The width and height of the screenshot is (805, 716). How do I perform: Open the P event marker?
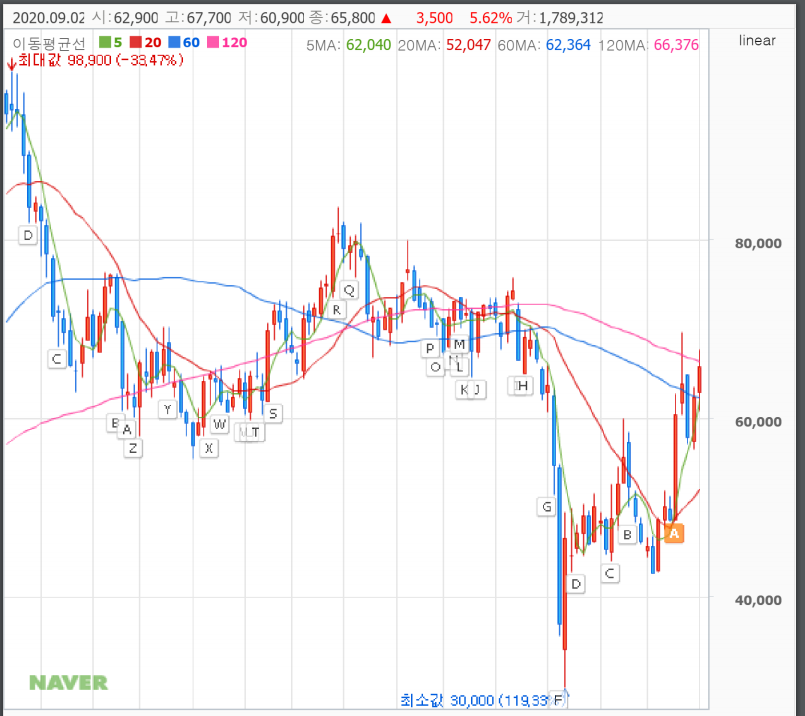pyautogui.click(x=430, y=348)
